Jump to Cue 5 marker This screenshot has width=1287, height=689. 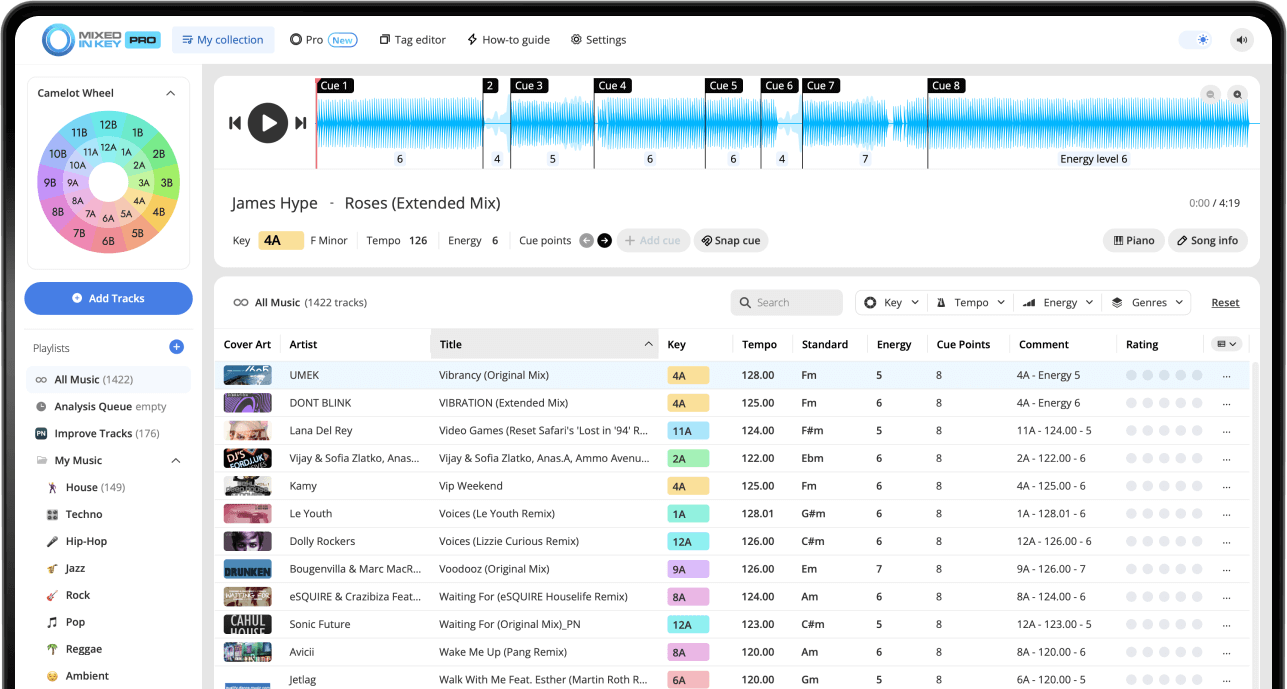click(x=723, y=86)
